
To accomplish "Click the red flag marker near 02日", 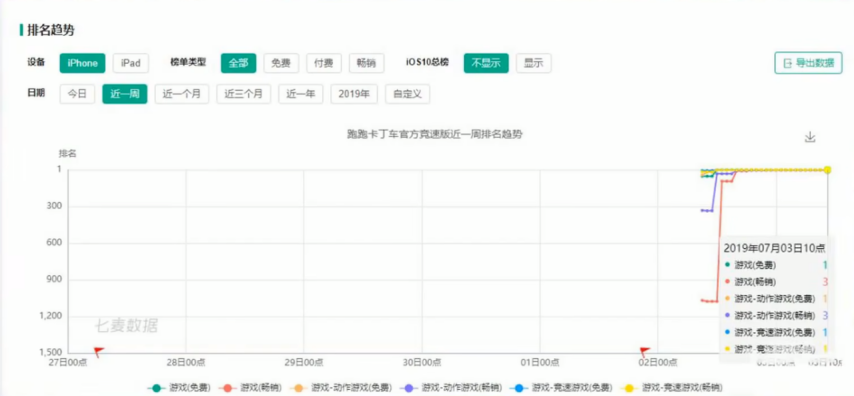I will (x=645, y=352).
